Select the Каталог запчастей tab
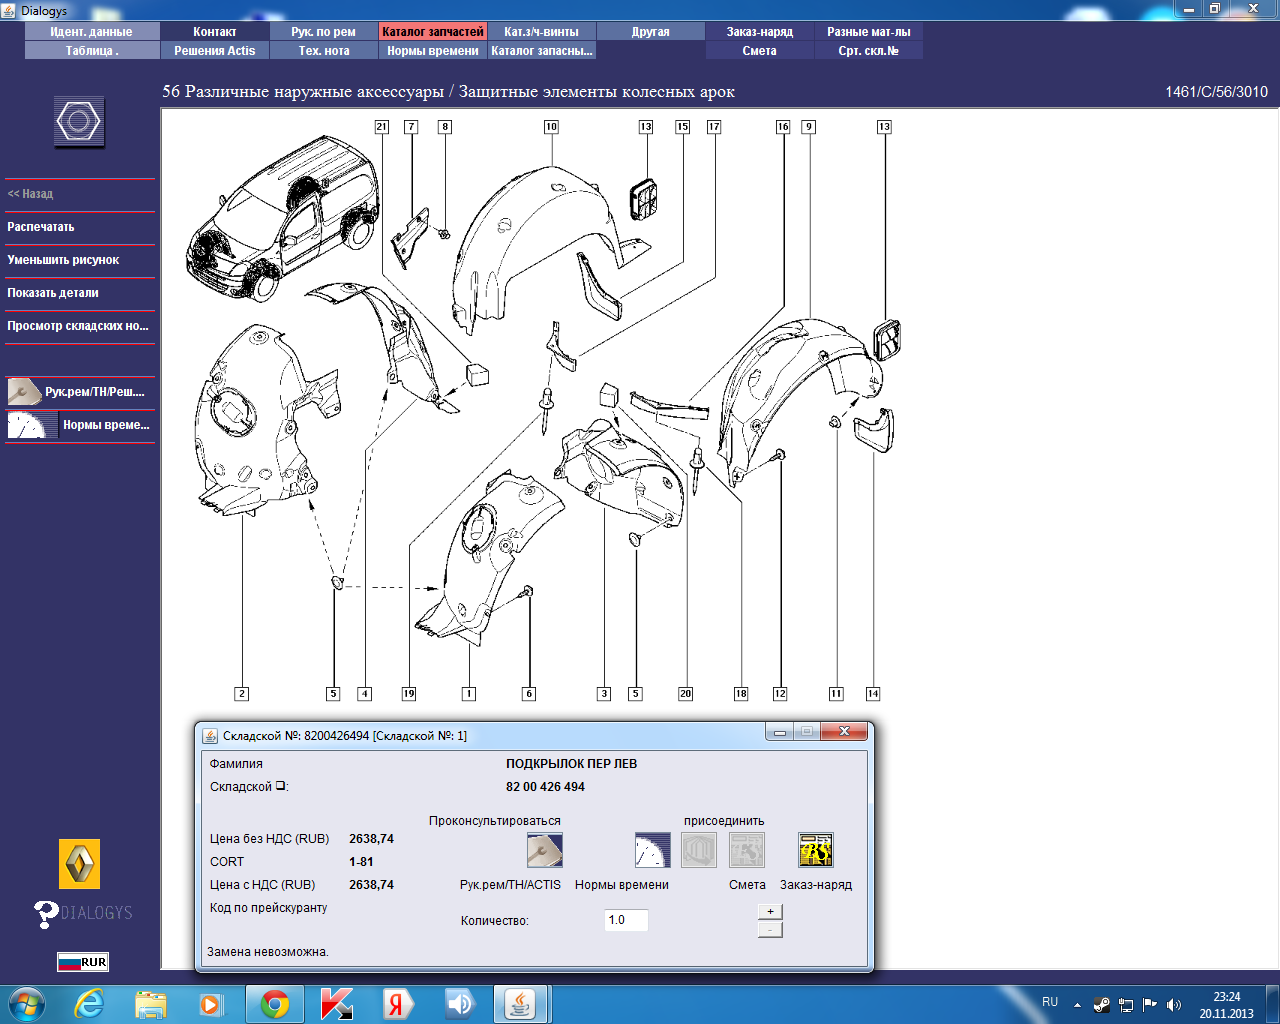 [433, 32]
